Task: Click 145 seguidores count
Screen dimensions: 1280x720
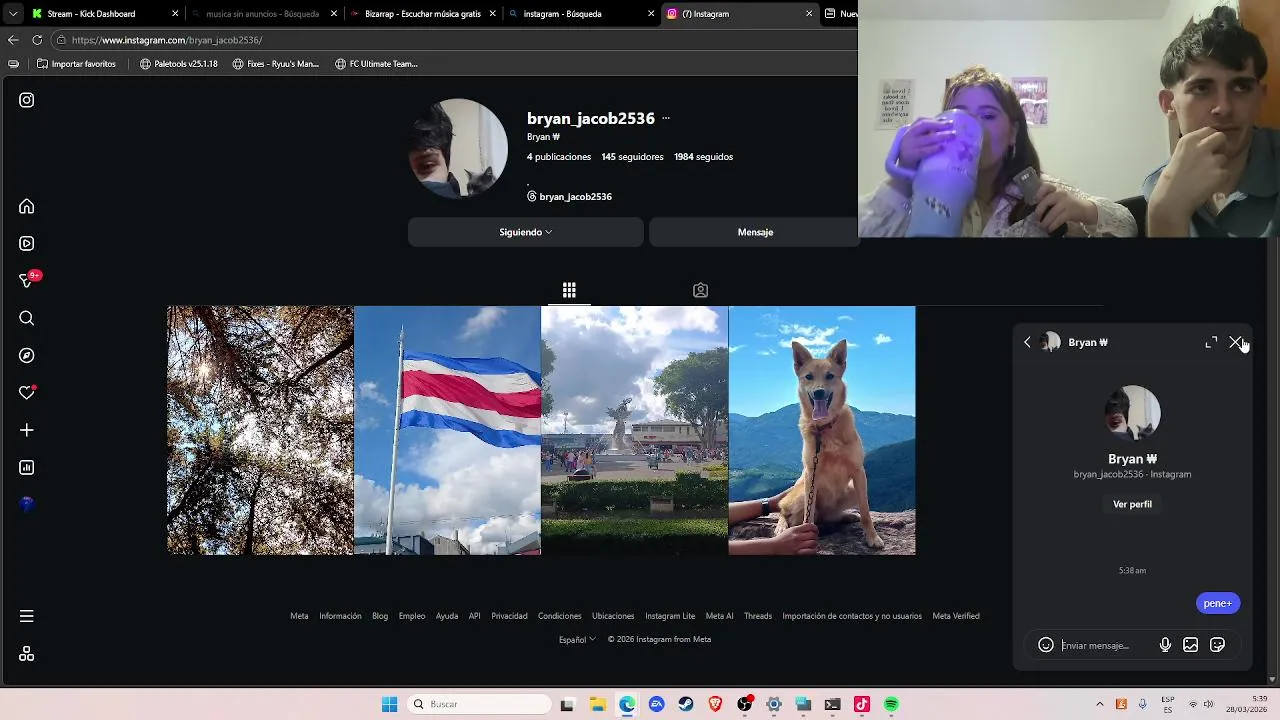Action: pos(632,157)
